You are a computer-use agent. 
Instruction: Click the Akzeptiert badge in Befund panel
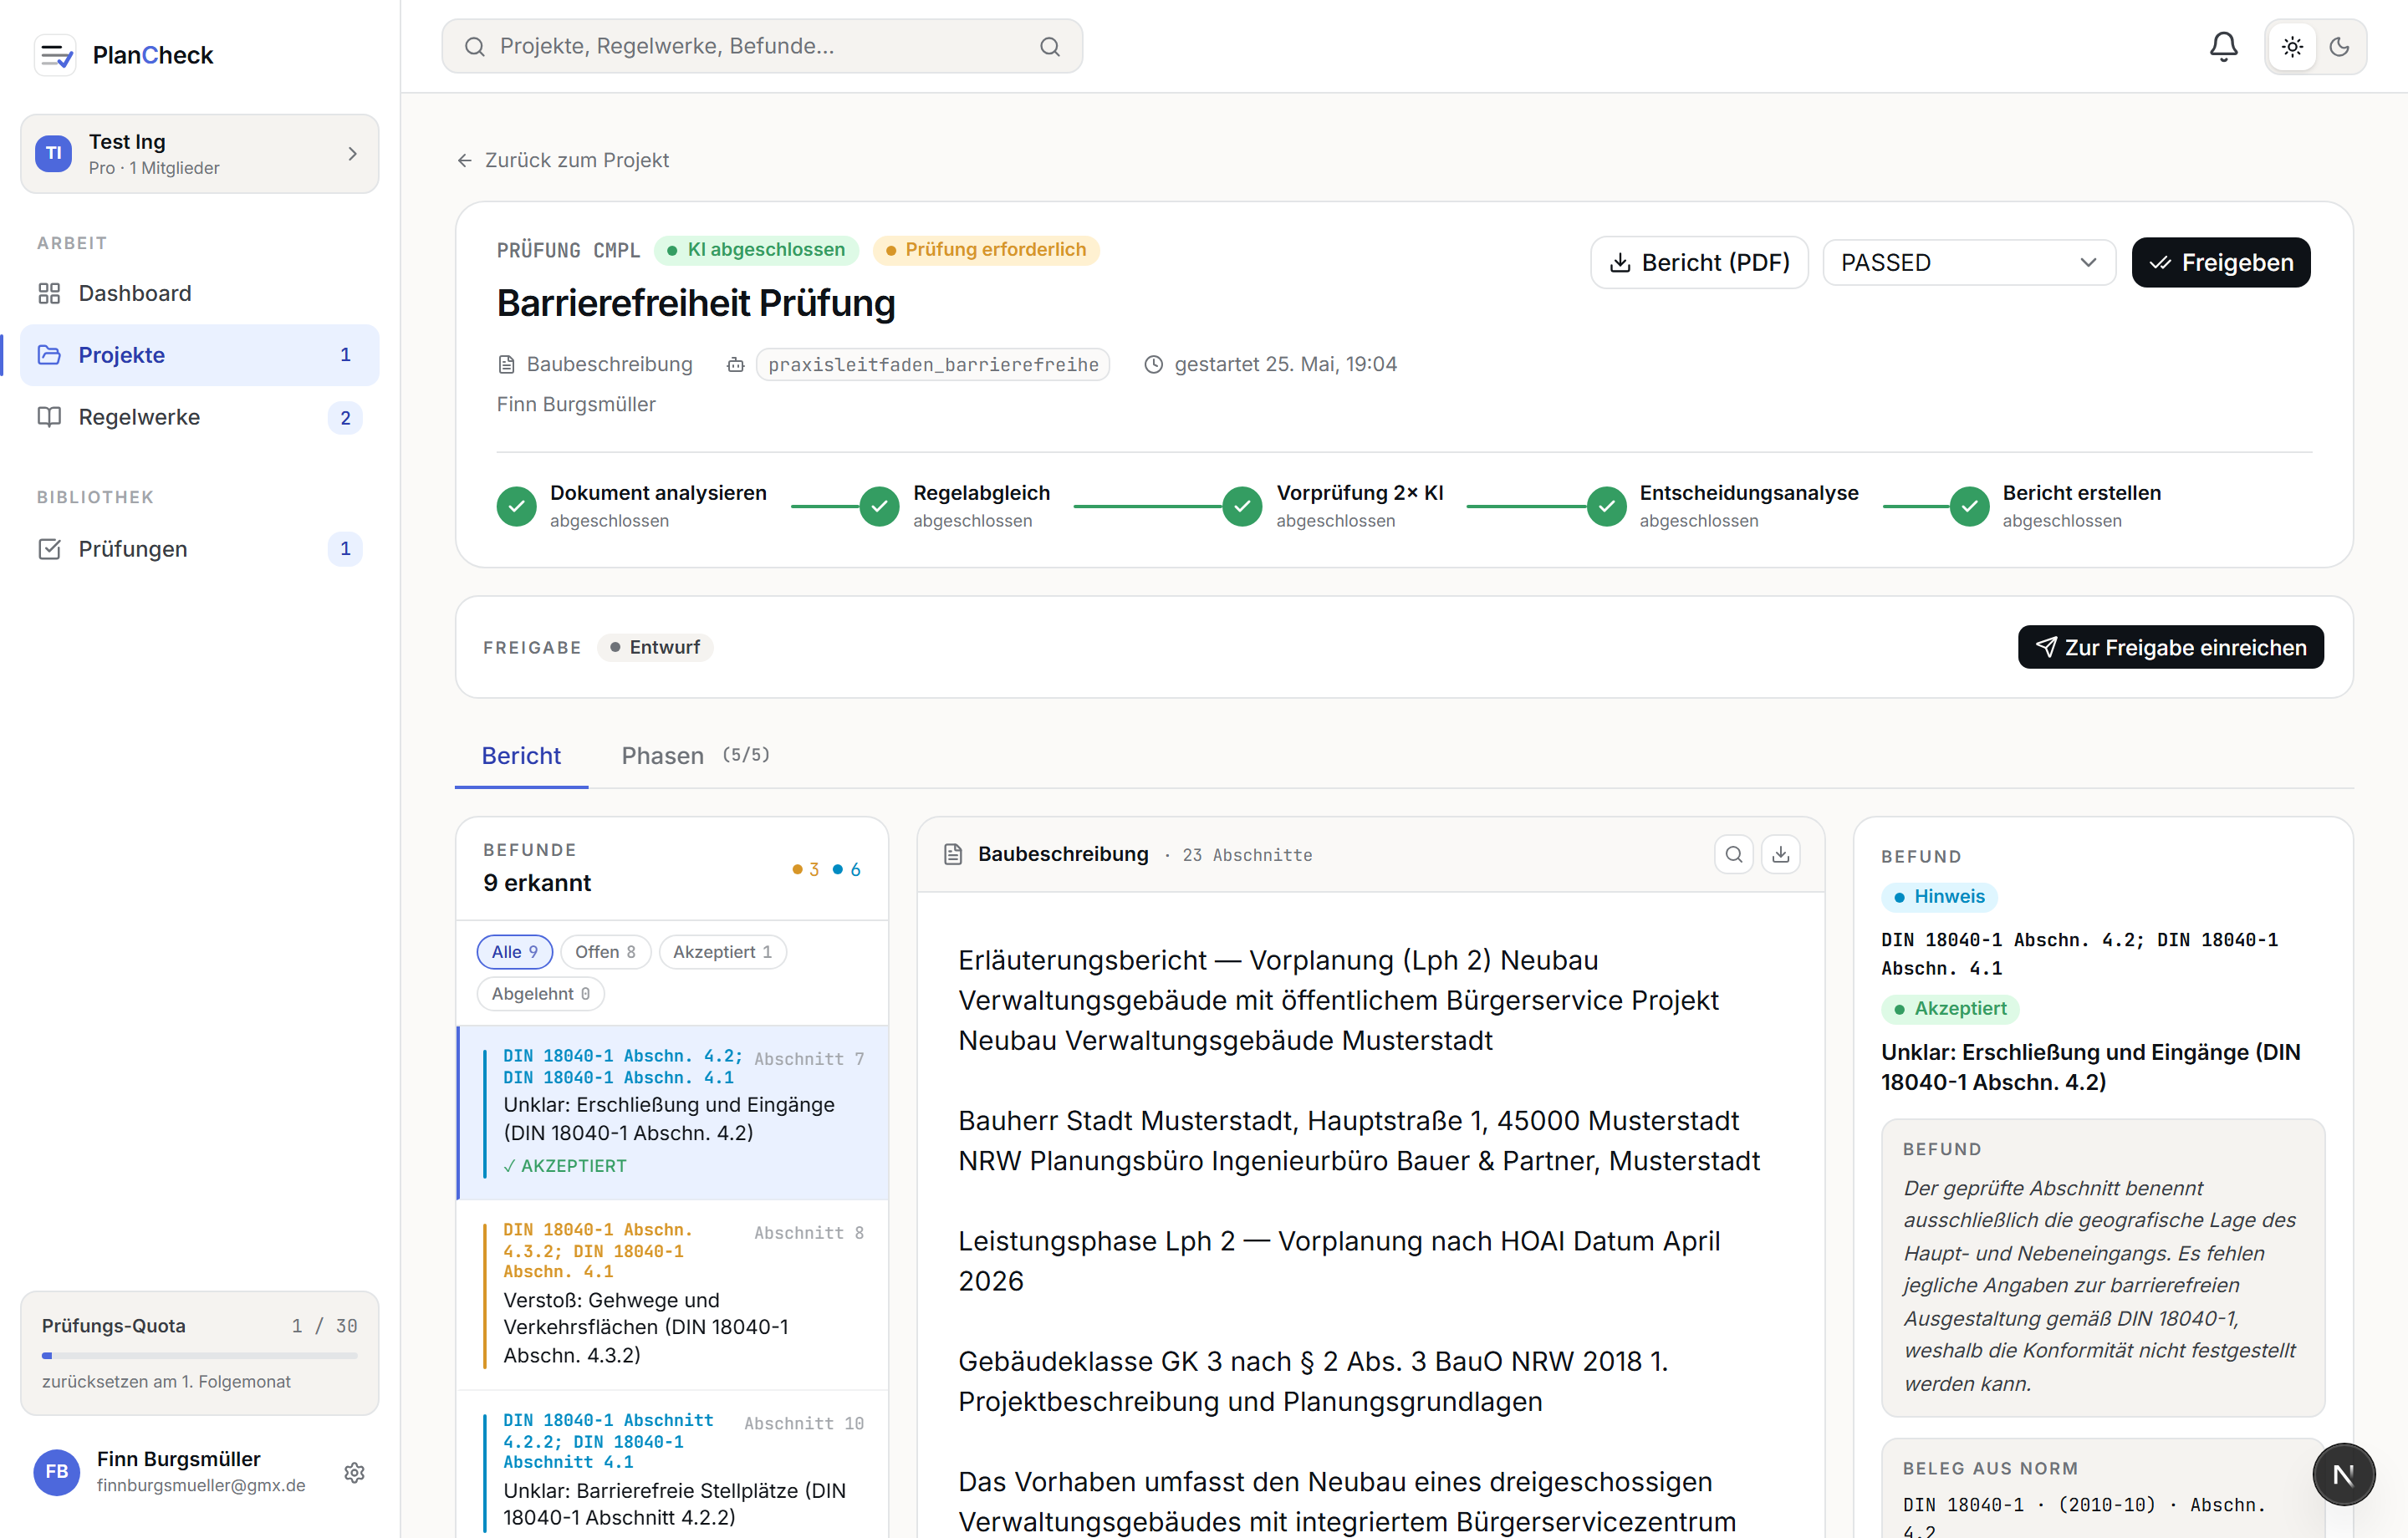[1949, 1008]
